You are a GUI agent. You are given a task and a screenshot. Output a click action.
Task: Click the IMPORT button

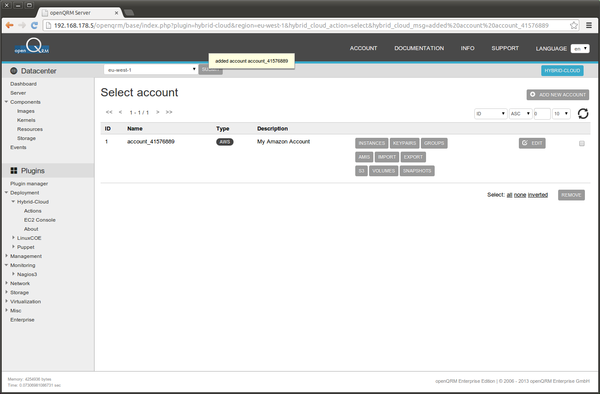click(x=387, y=157)
